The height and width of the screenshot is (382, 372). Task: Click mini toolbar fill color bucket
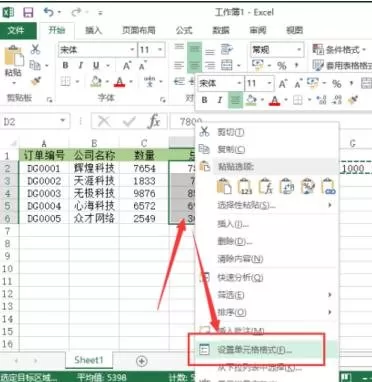pos(251,100)
